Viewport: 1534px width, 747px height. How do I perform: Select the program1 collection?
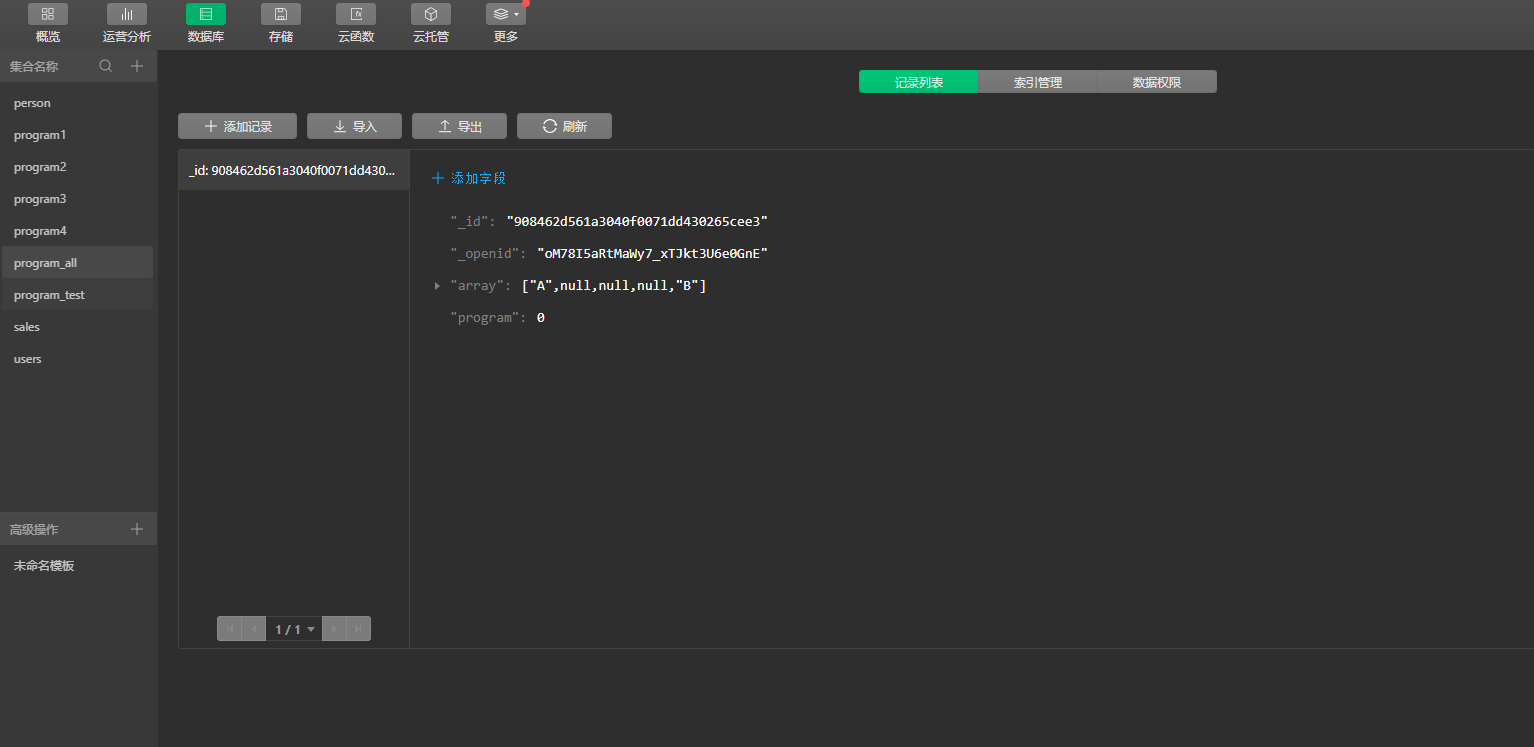(x=77, y=135)
